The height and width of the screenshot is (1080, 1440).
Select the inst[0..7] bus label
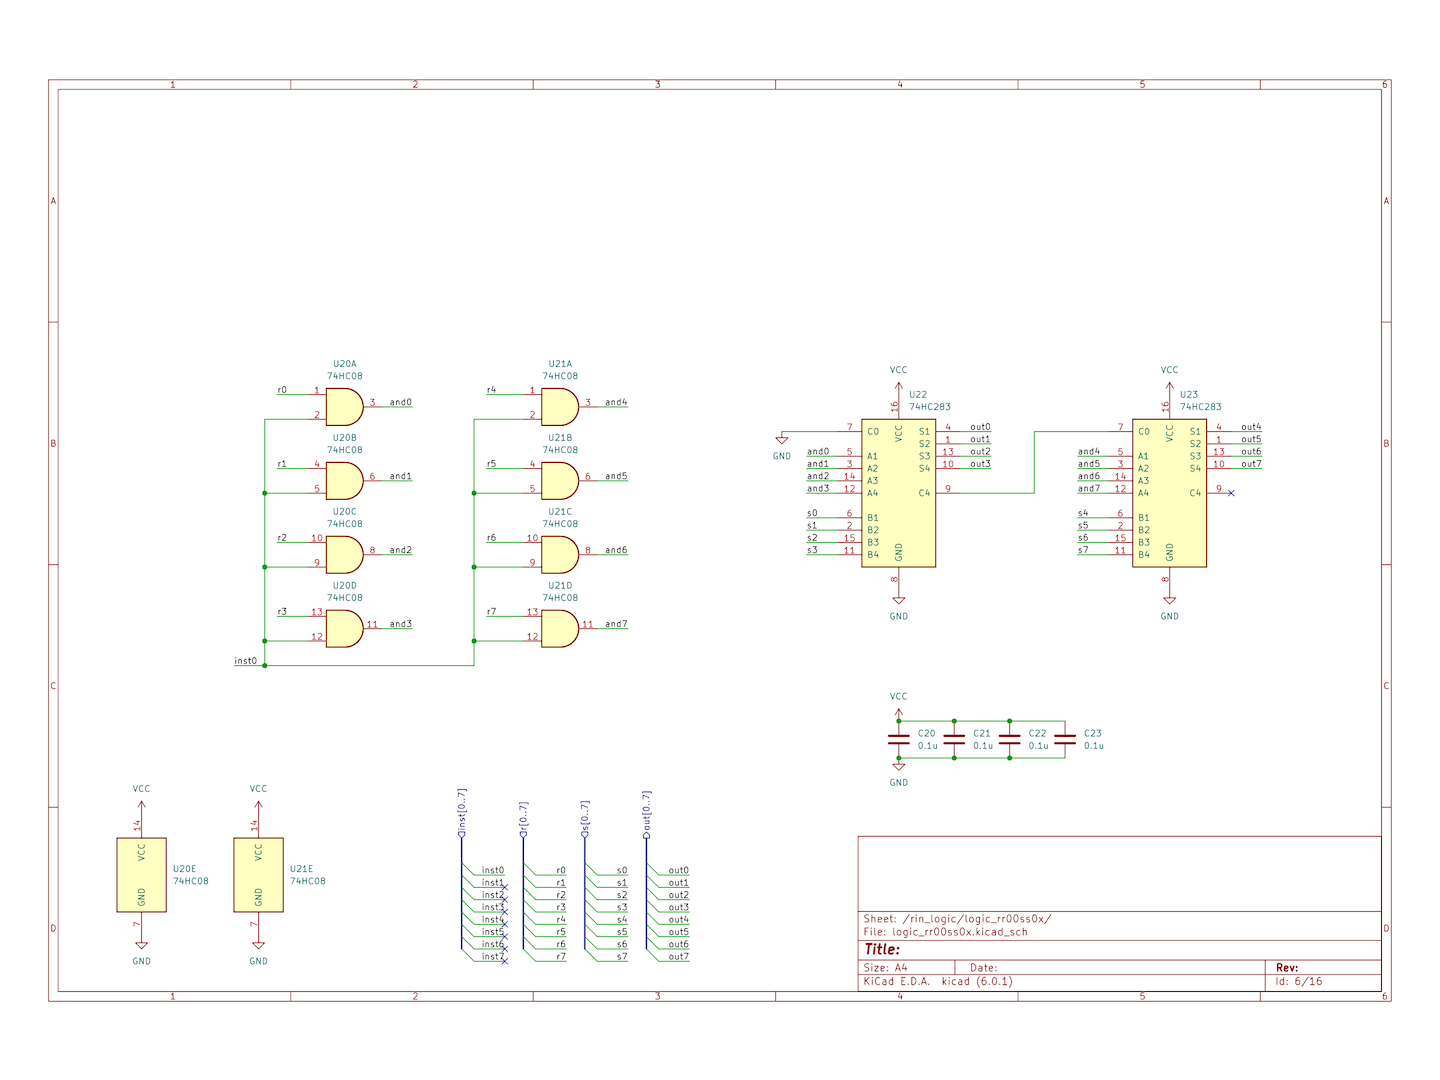tap(462, 813)
